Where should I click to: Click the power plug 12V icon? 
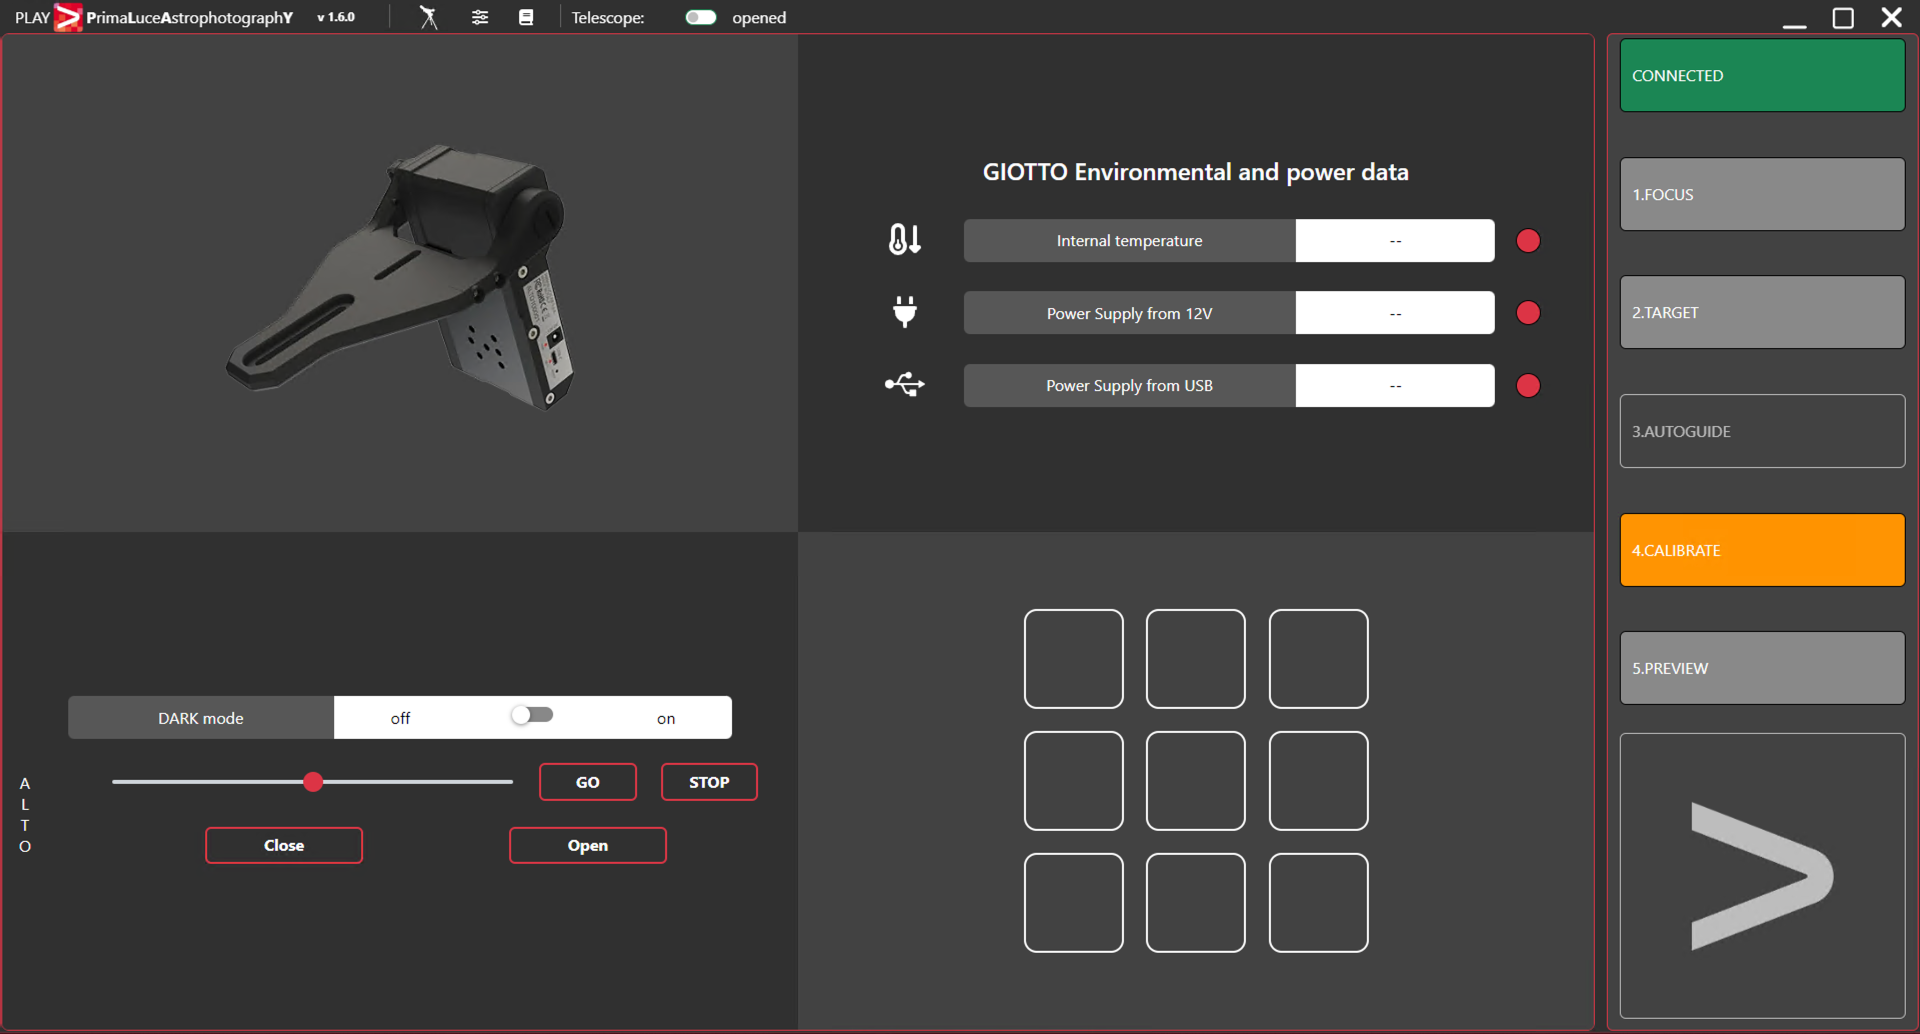click(x=905, y=312)
